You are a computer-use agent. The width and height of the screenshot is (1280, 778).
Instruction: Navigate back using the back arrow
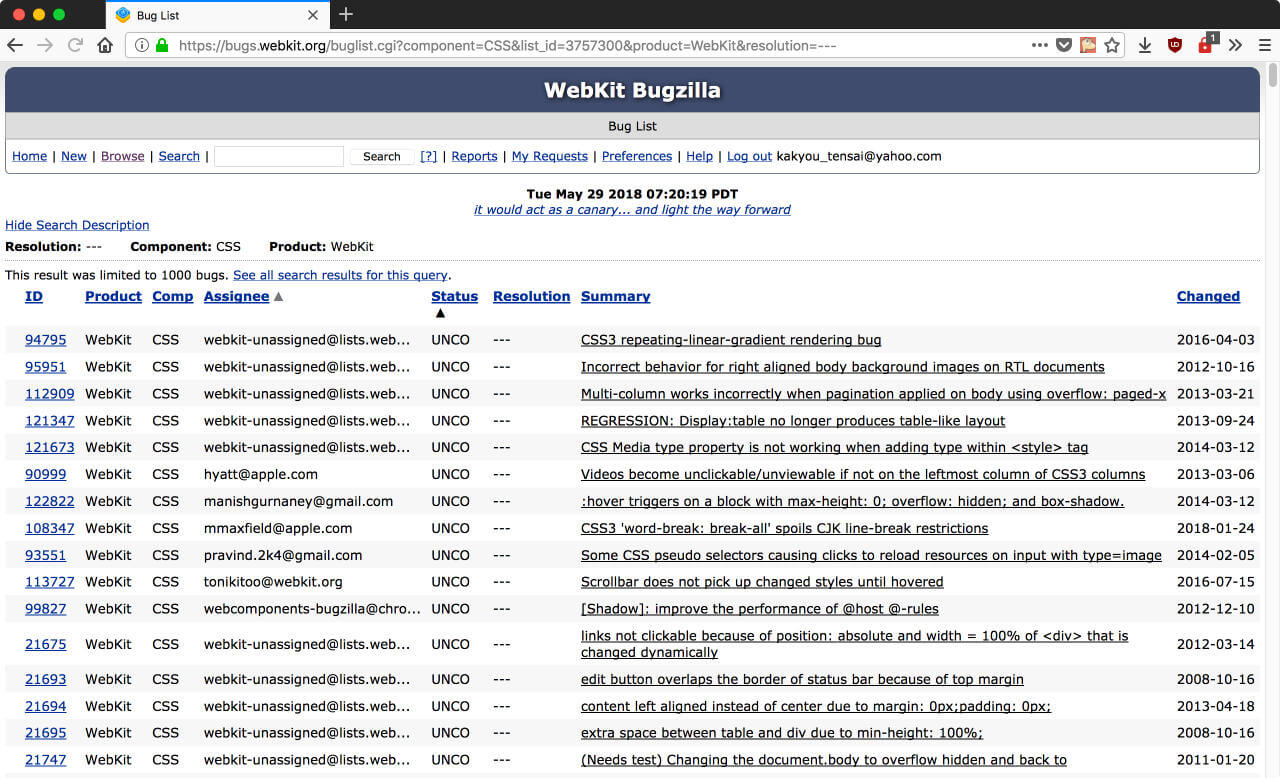point(16,45)
